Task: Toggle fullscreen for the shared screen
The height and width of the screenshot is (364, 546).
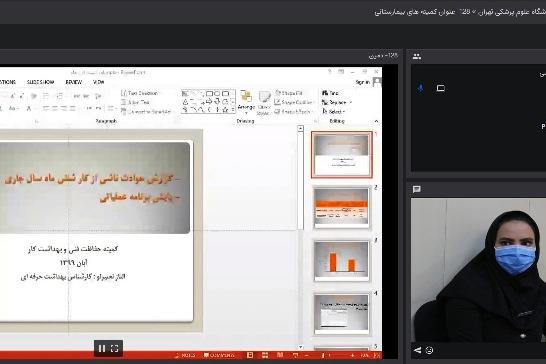Action: coord(115,348)
